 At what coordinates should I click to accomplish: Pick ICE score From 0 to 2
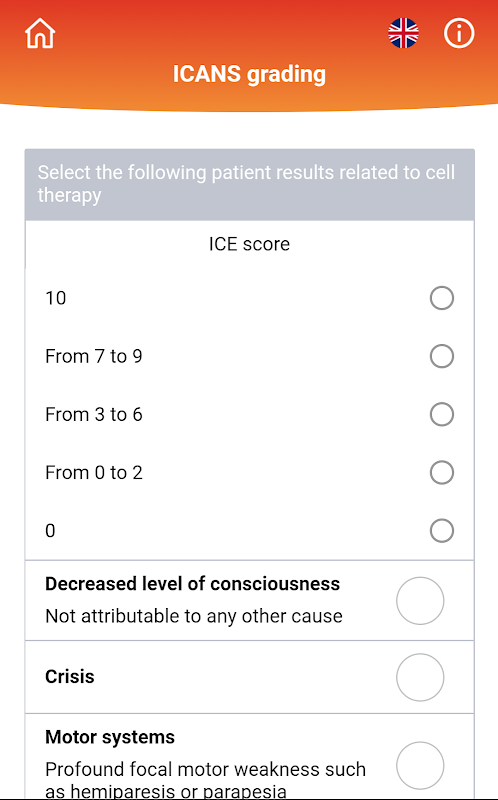tap(441, 472)
